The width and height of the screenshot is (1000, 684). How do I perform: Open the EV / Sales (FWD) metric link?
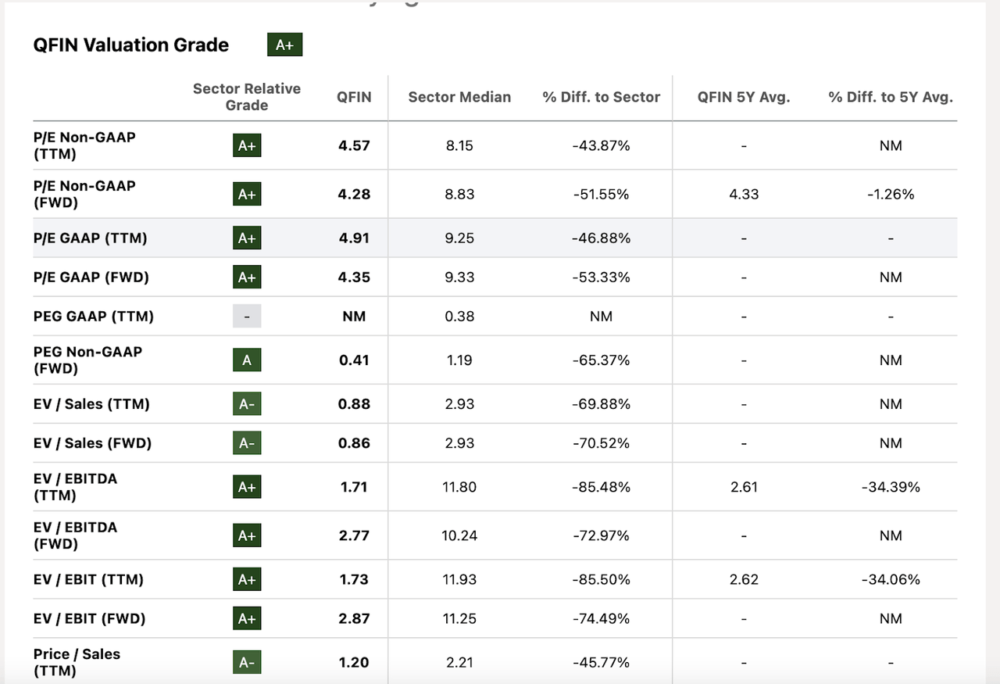[92, 443]
